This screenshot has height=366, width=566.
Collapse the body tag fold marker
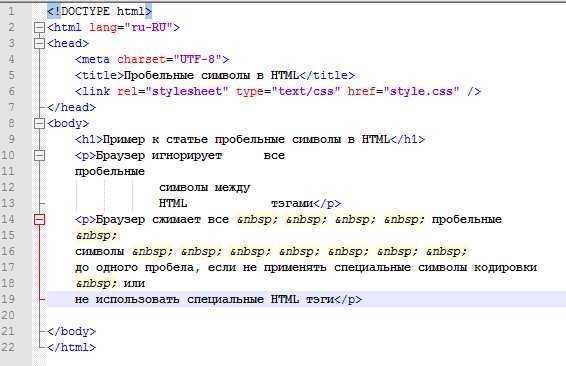(39, 123)
